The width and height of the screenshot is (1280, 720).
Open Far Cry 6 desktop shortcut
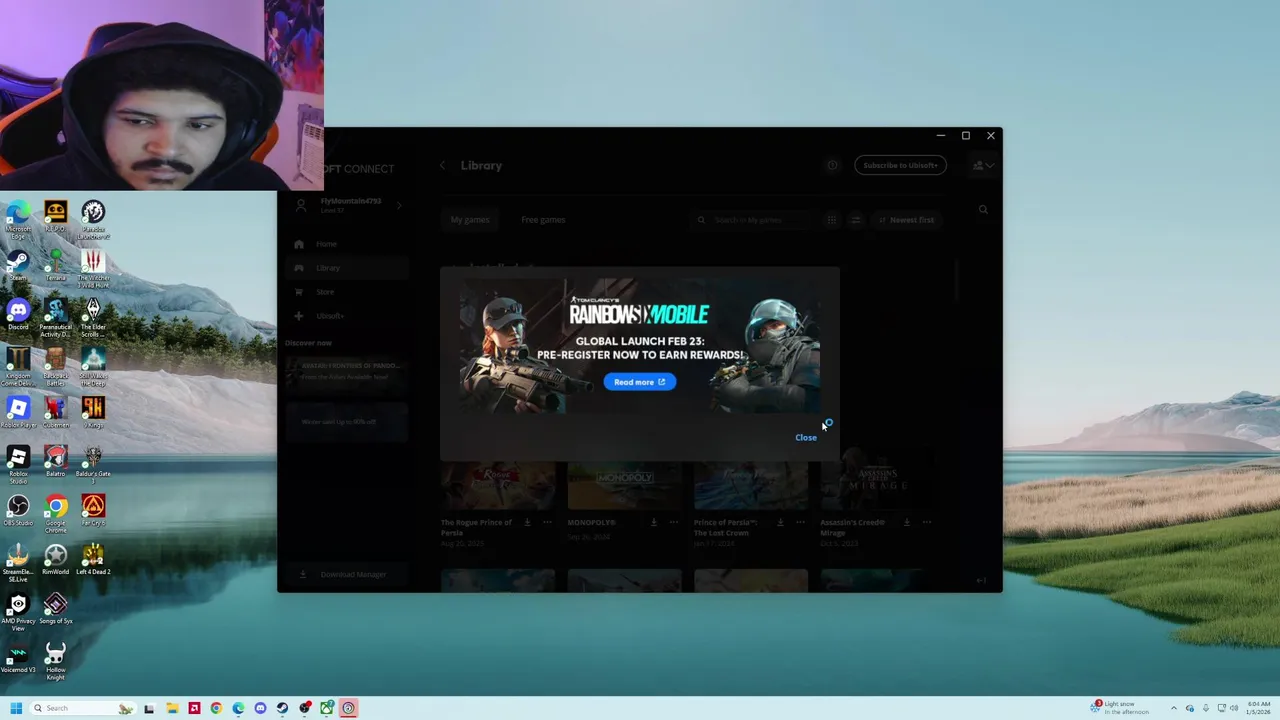93,511
